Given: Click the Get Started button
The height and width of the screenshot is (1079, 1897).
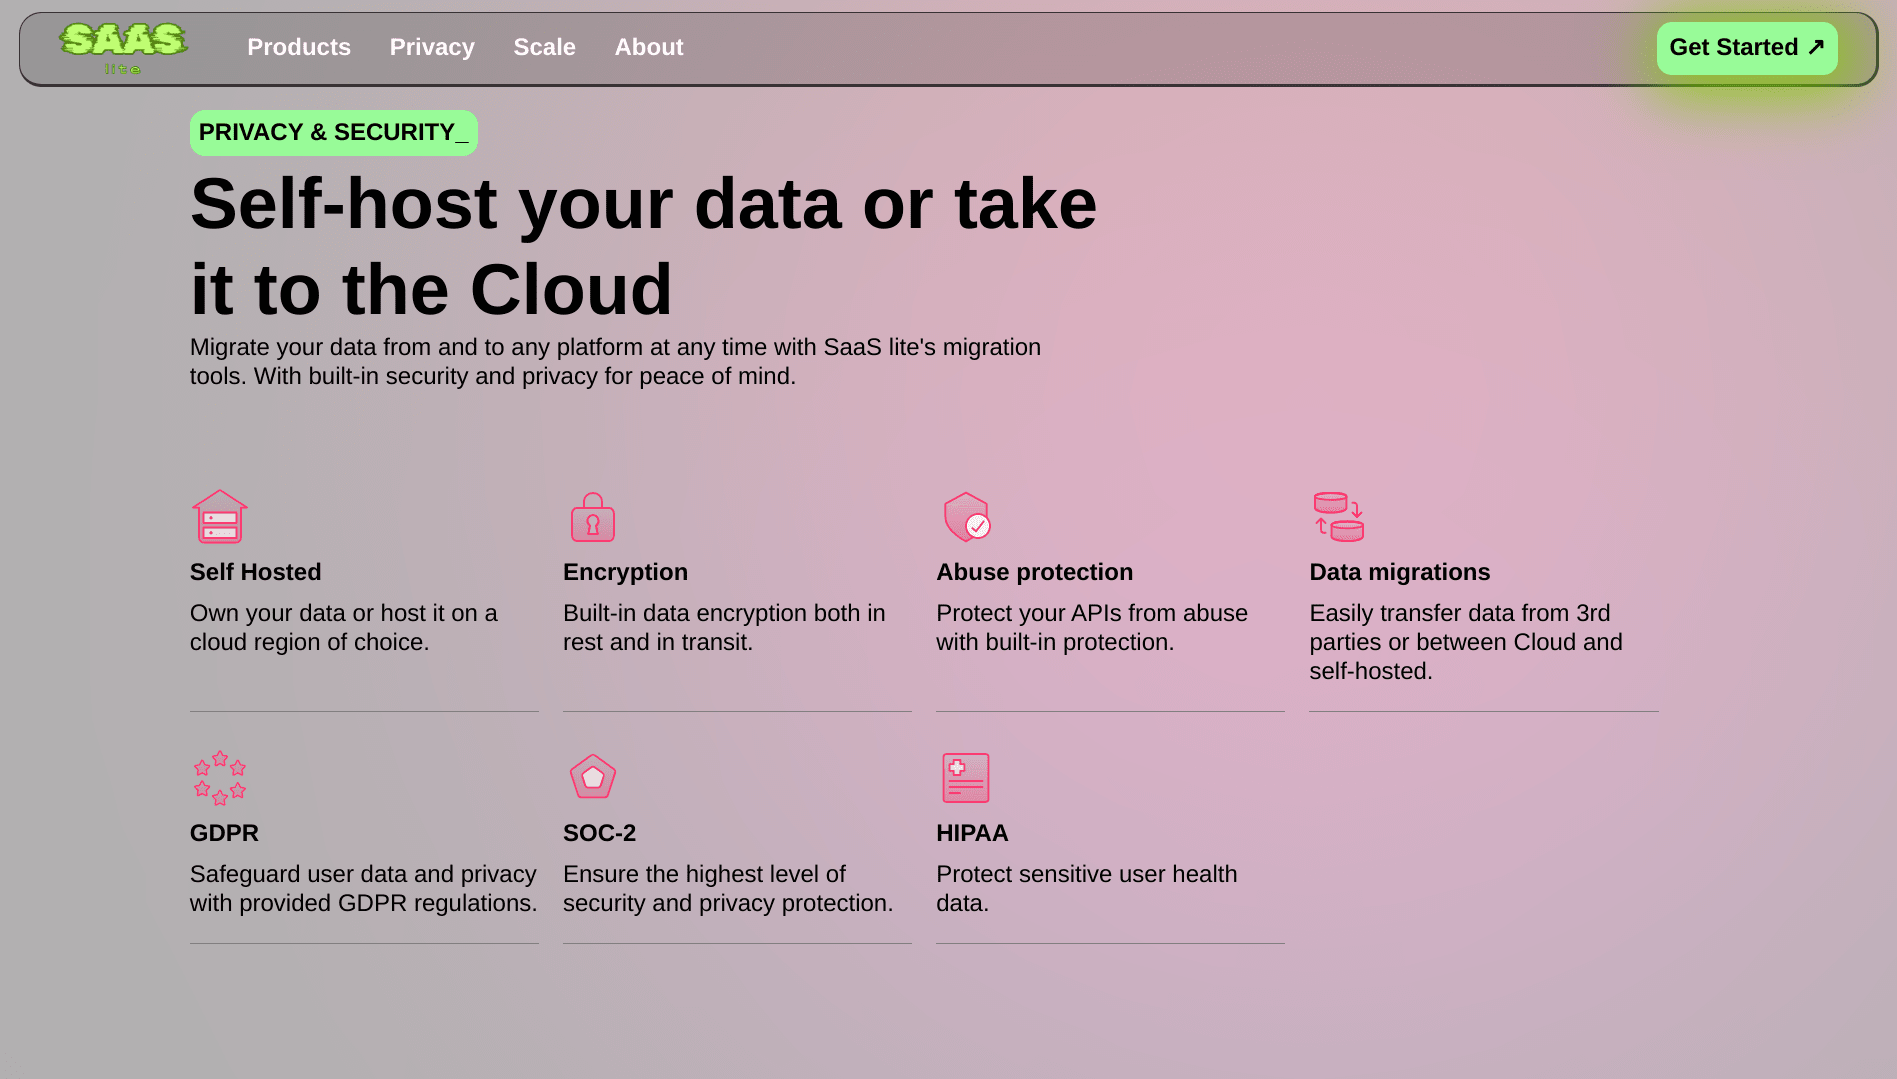Looking at the screenshot, I should coord(1747,48).
